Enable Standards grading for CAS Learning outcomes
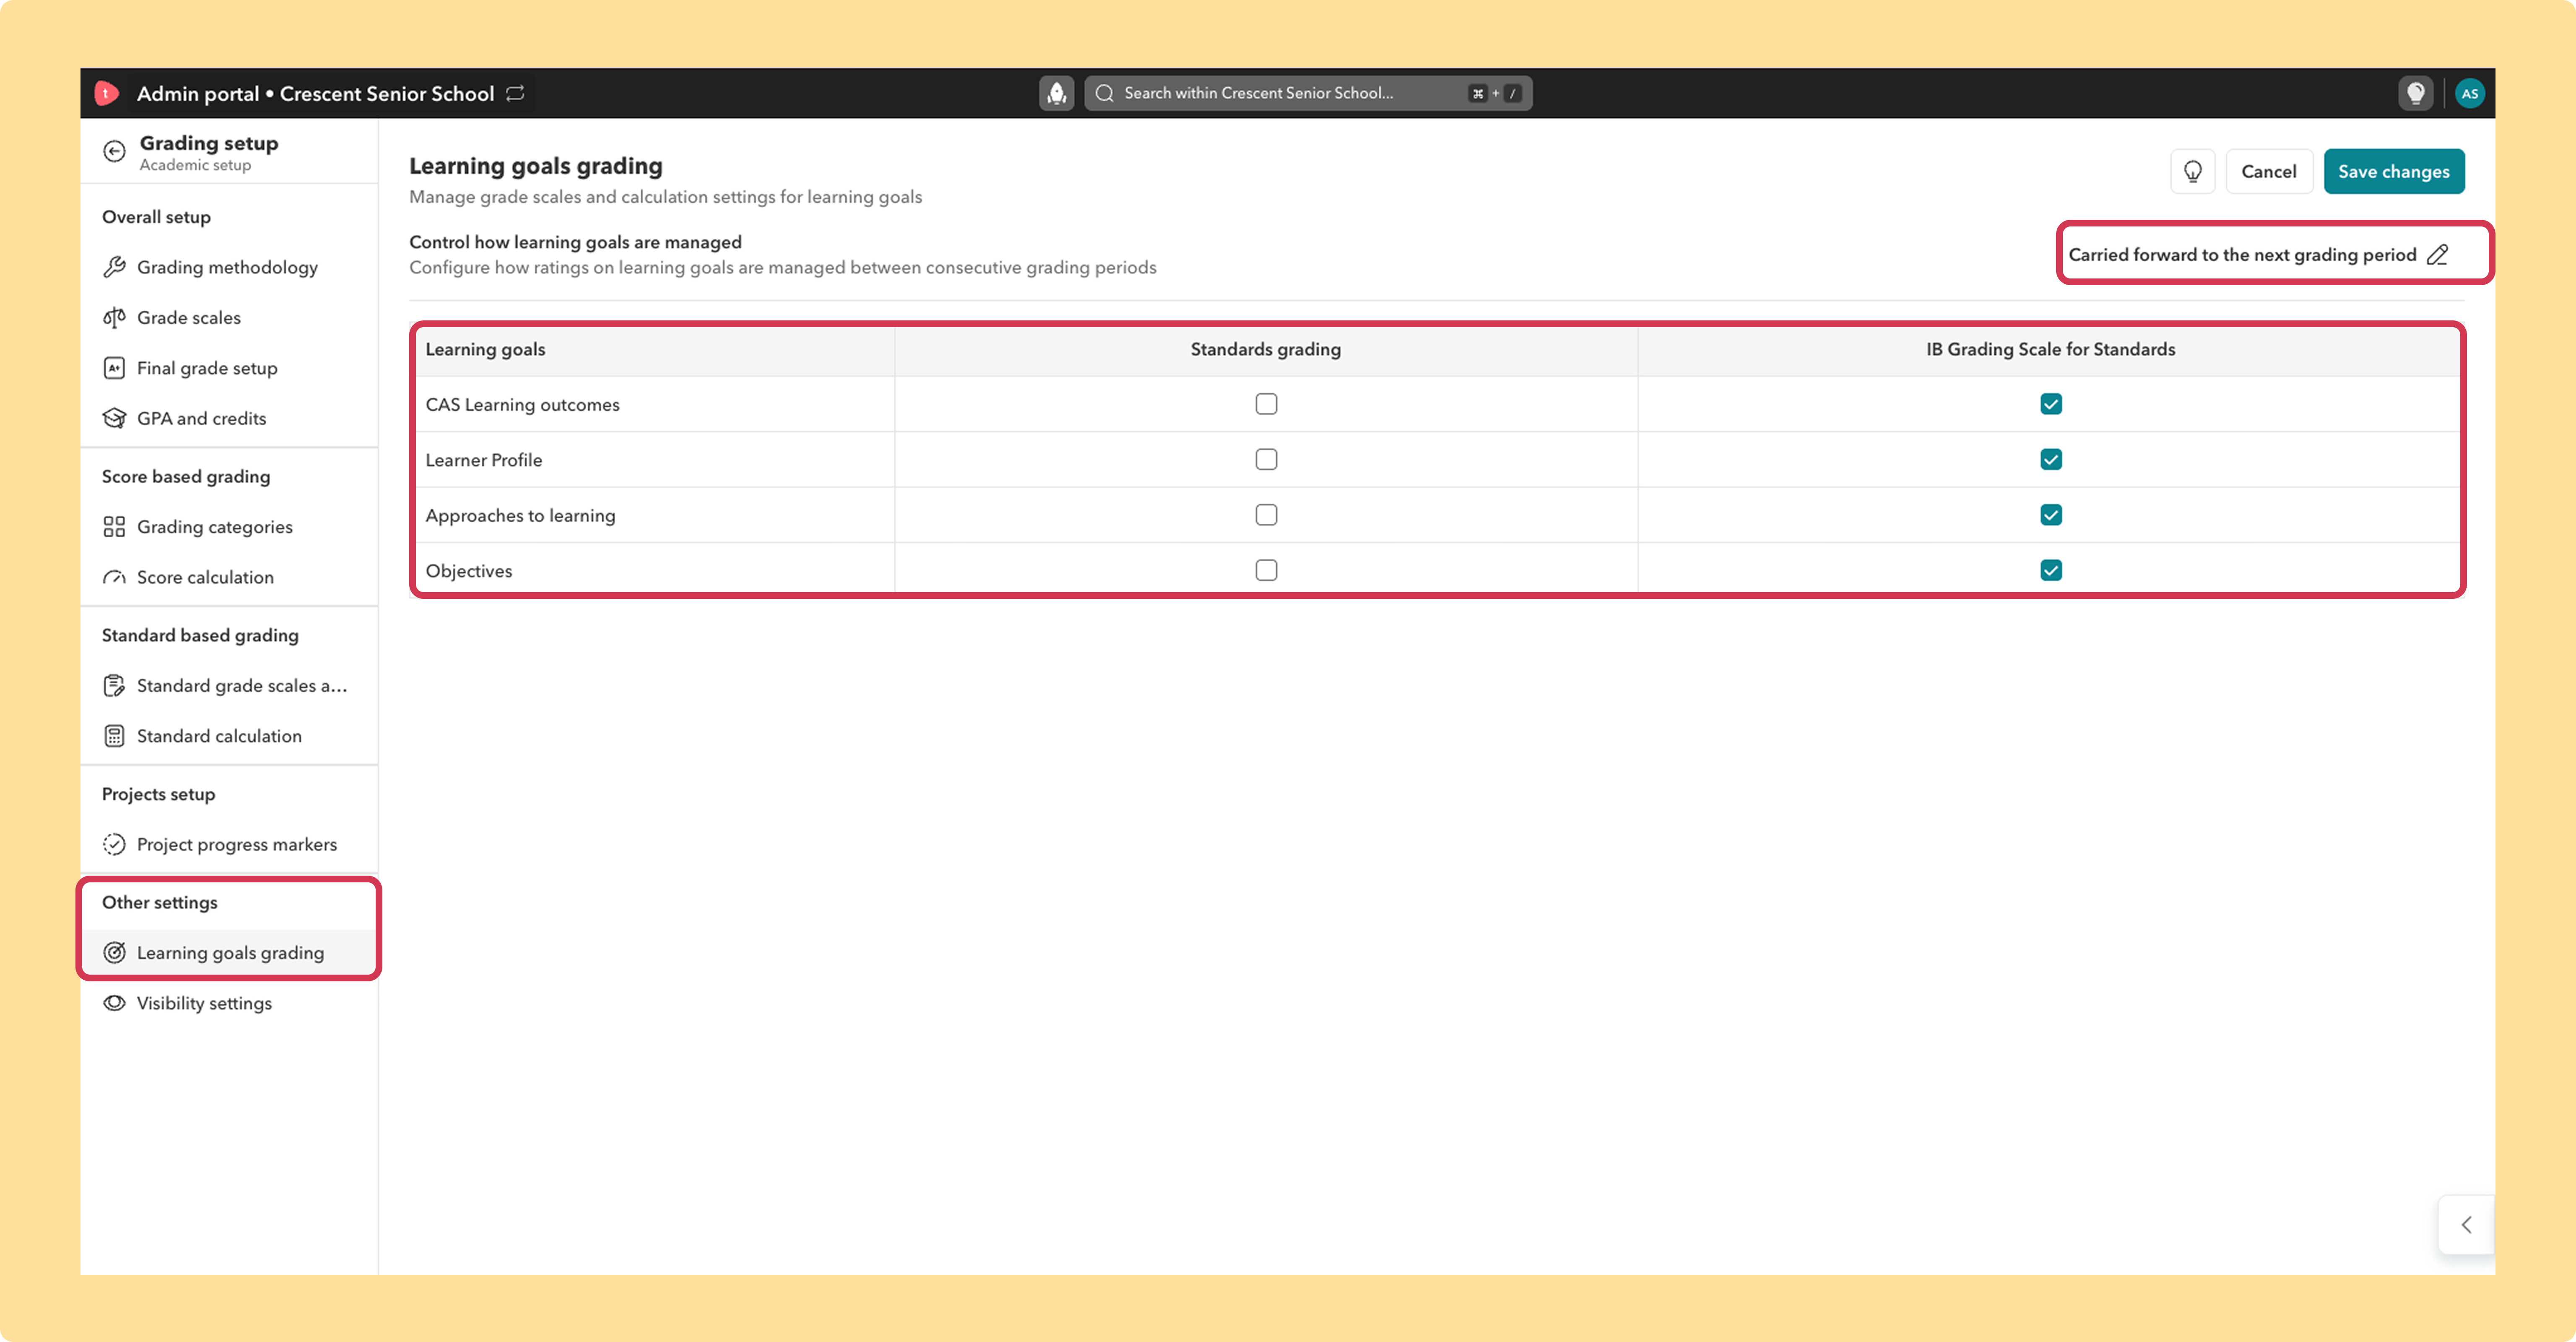The height and width of the screenshot is (1342, 2576). tap(1266, 404)
